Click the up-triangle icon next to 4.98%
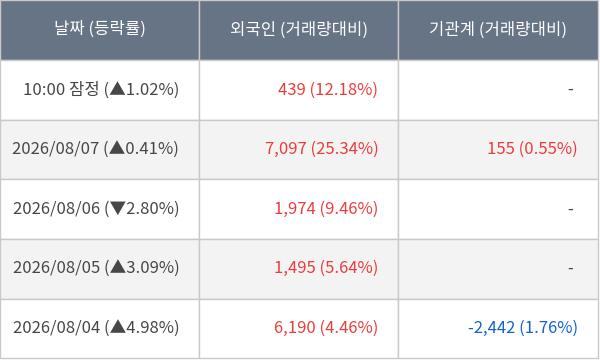 pos(118,327)
